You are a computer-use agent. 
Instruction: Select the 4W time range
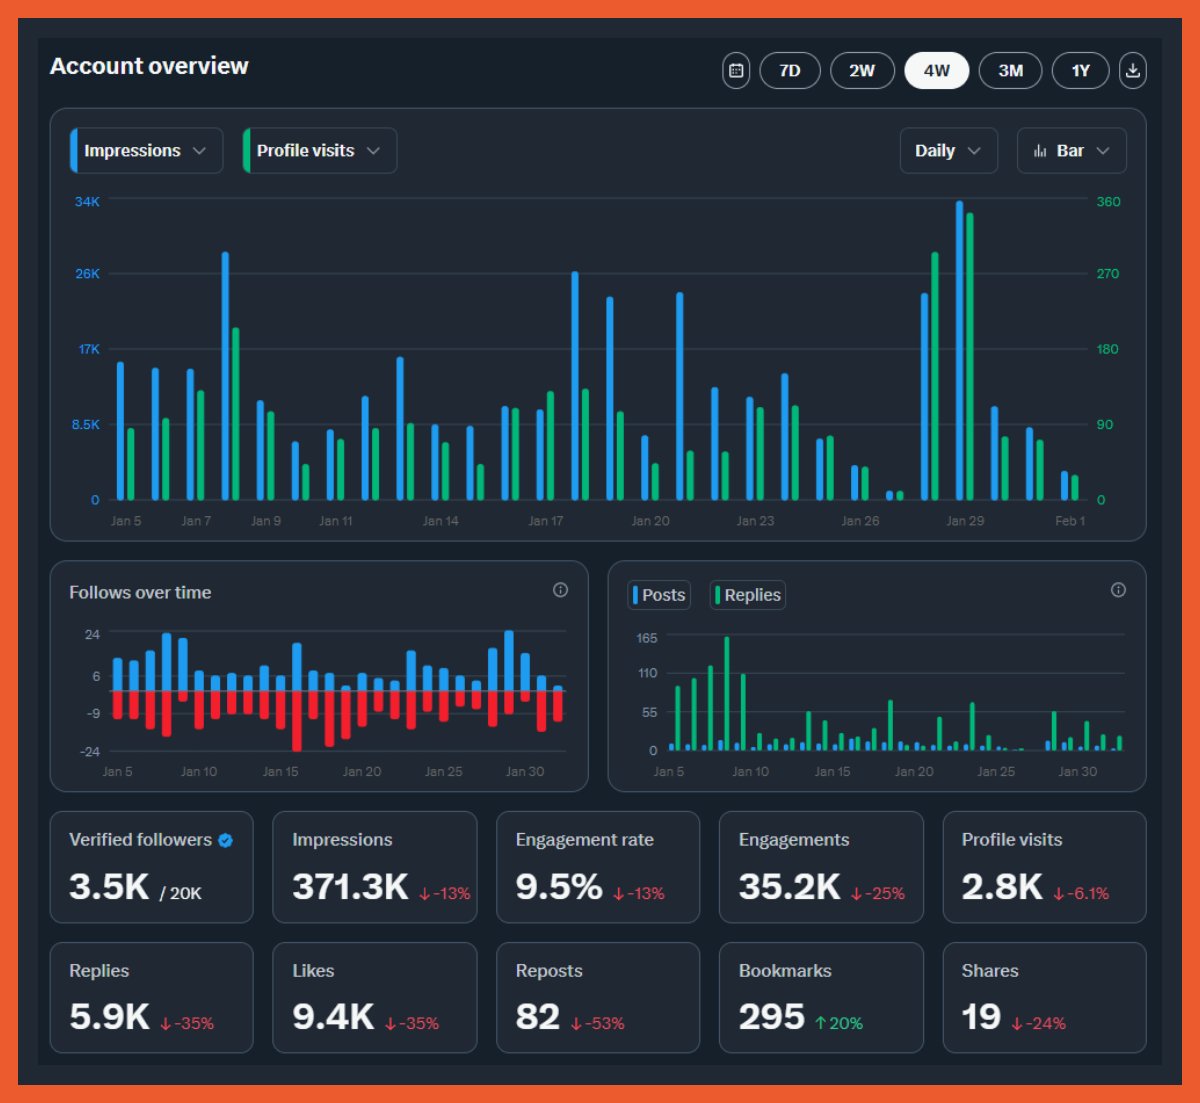pyautogui.click(x=936, y=71)
